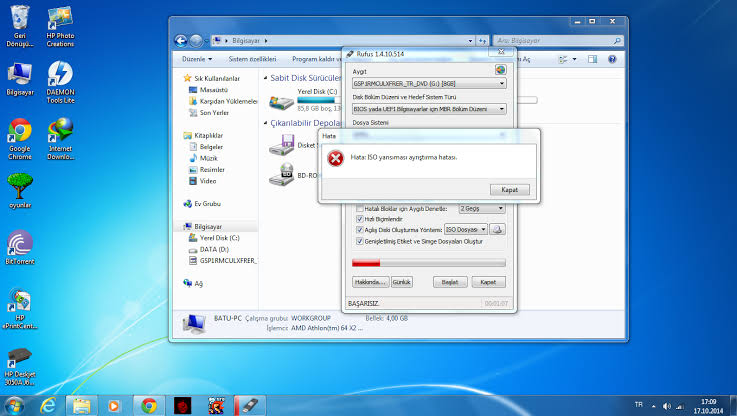737x416 pixels.
Task: Click the refresh button beside address bar
Action: (482, 41)
